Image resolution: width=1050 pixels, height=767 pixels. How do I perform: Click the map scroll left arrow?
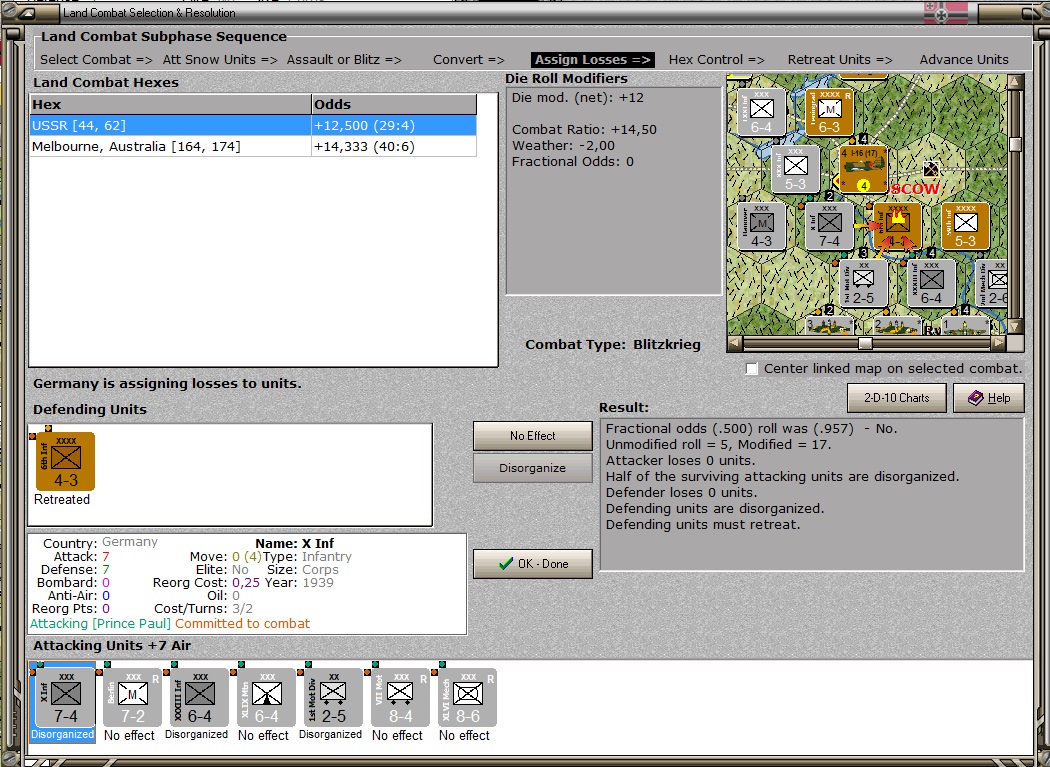[735, 343]
